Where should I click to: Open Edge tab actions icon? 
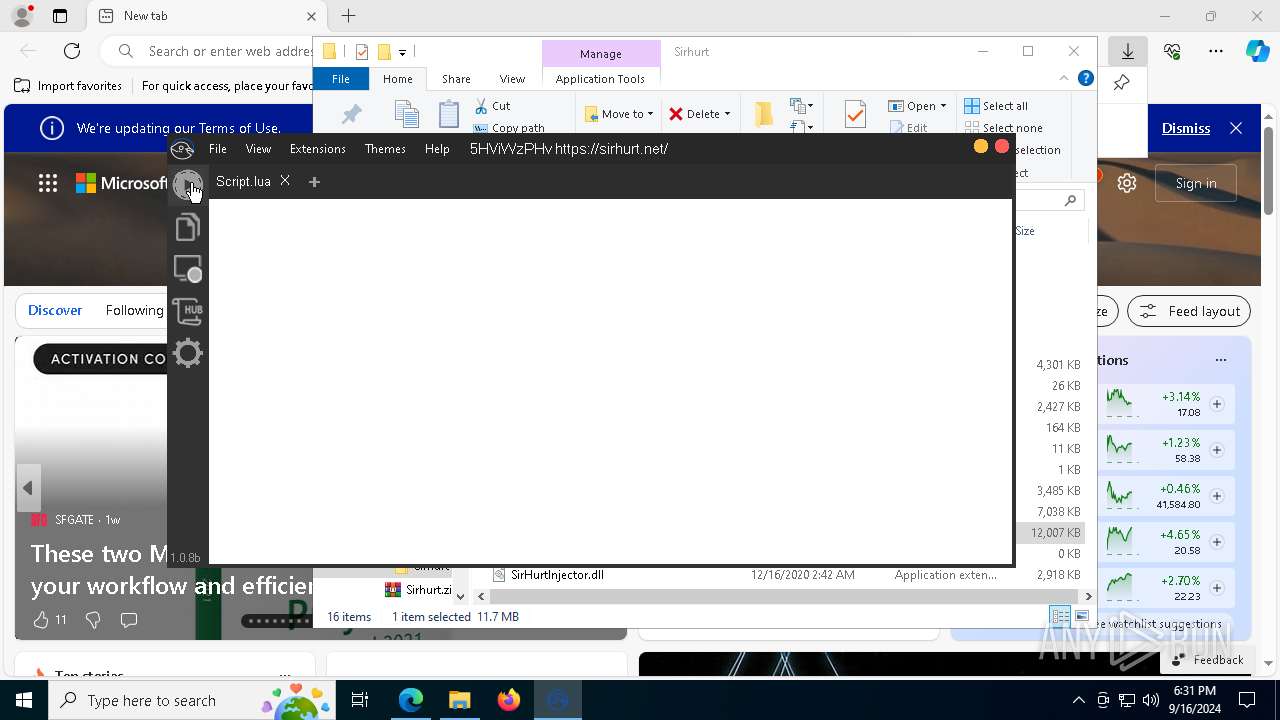tap(60, 16)
